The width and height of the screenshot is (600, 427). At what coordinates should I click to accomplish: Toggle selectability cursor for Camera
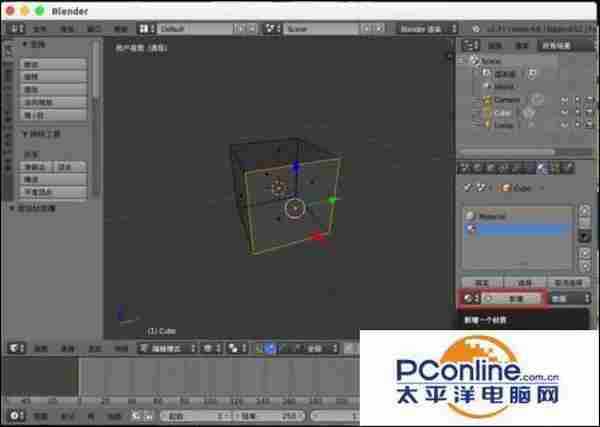point(577,100)
